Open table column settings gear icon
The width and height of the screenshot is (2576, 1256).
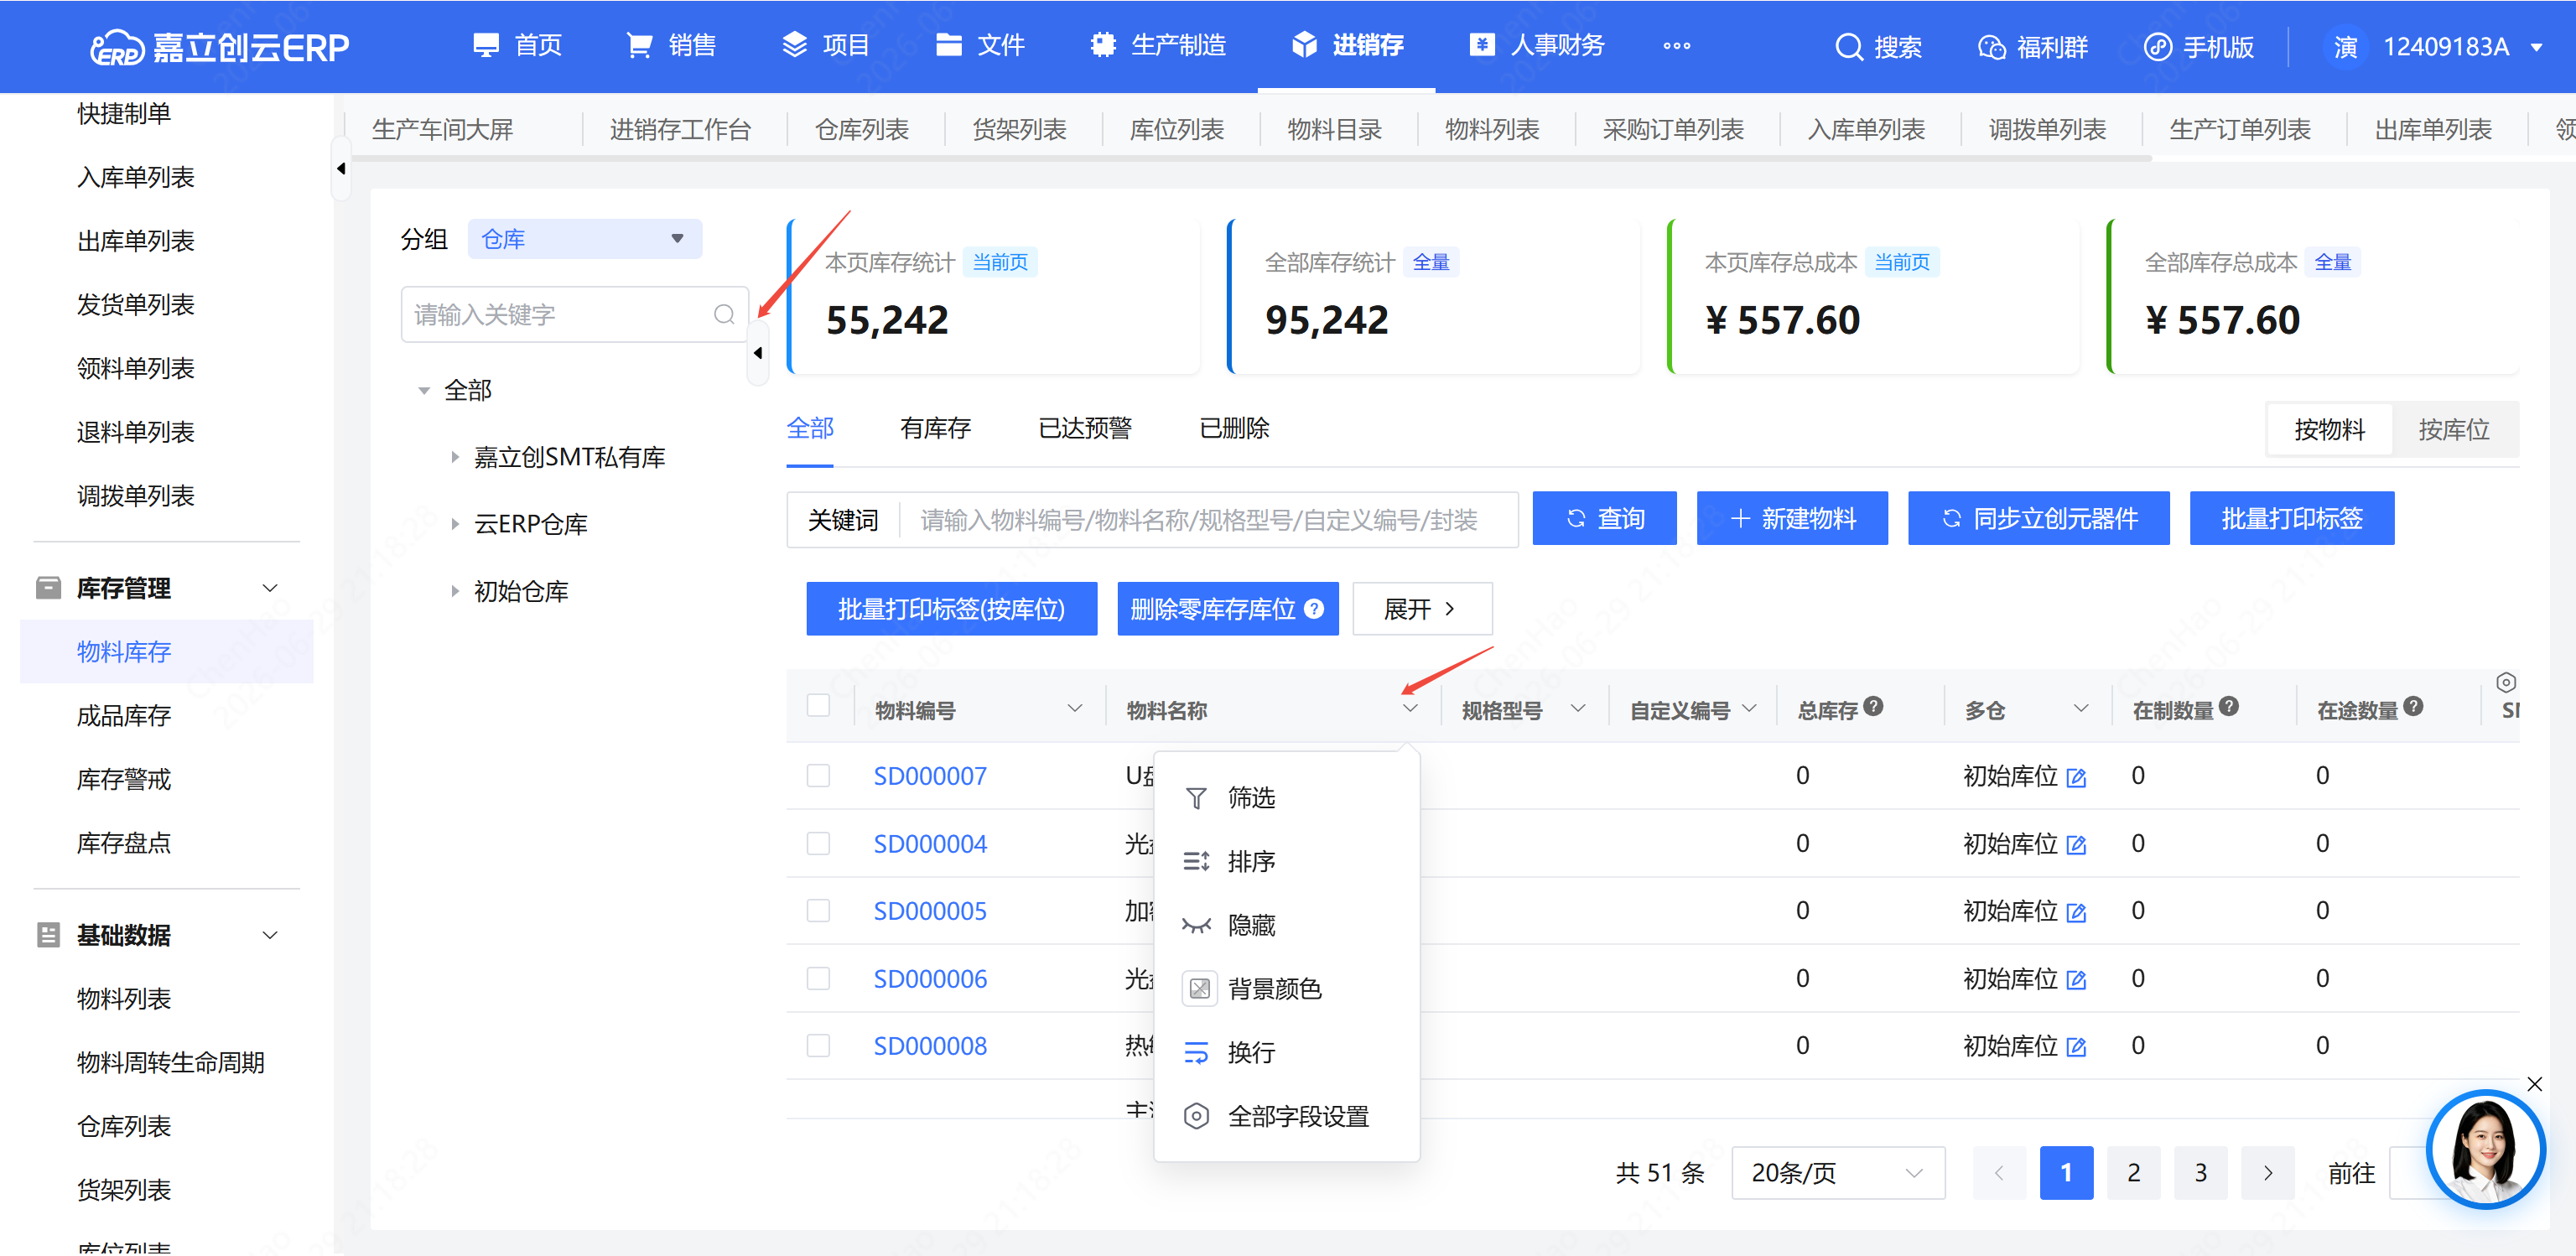click(2506, 682)
